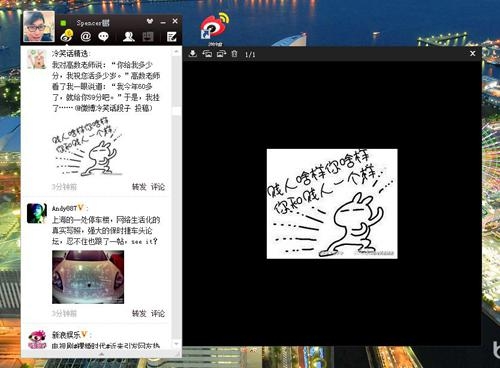Screen dimensions: 500x368
Task: Open the comments speech bubble tab
Action: [x=104, y=36]
